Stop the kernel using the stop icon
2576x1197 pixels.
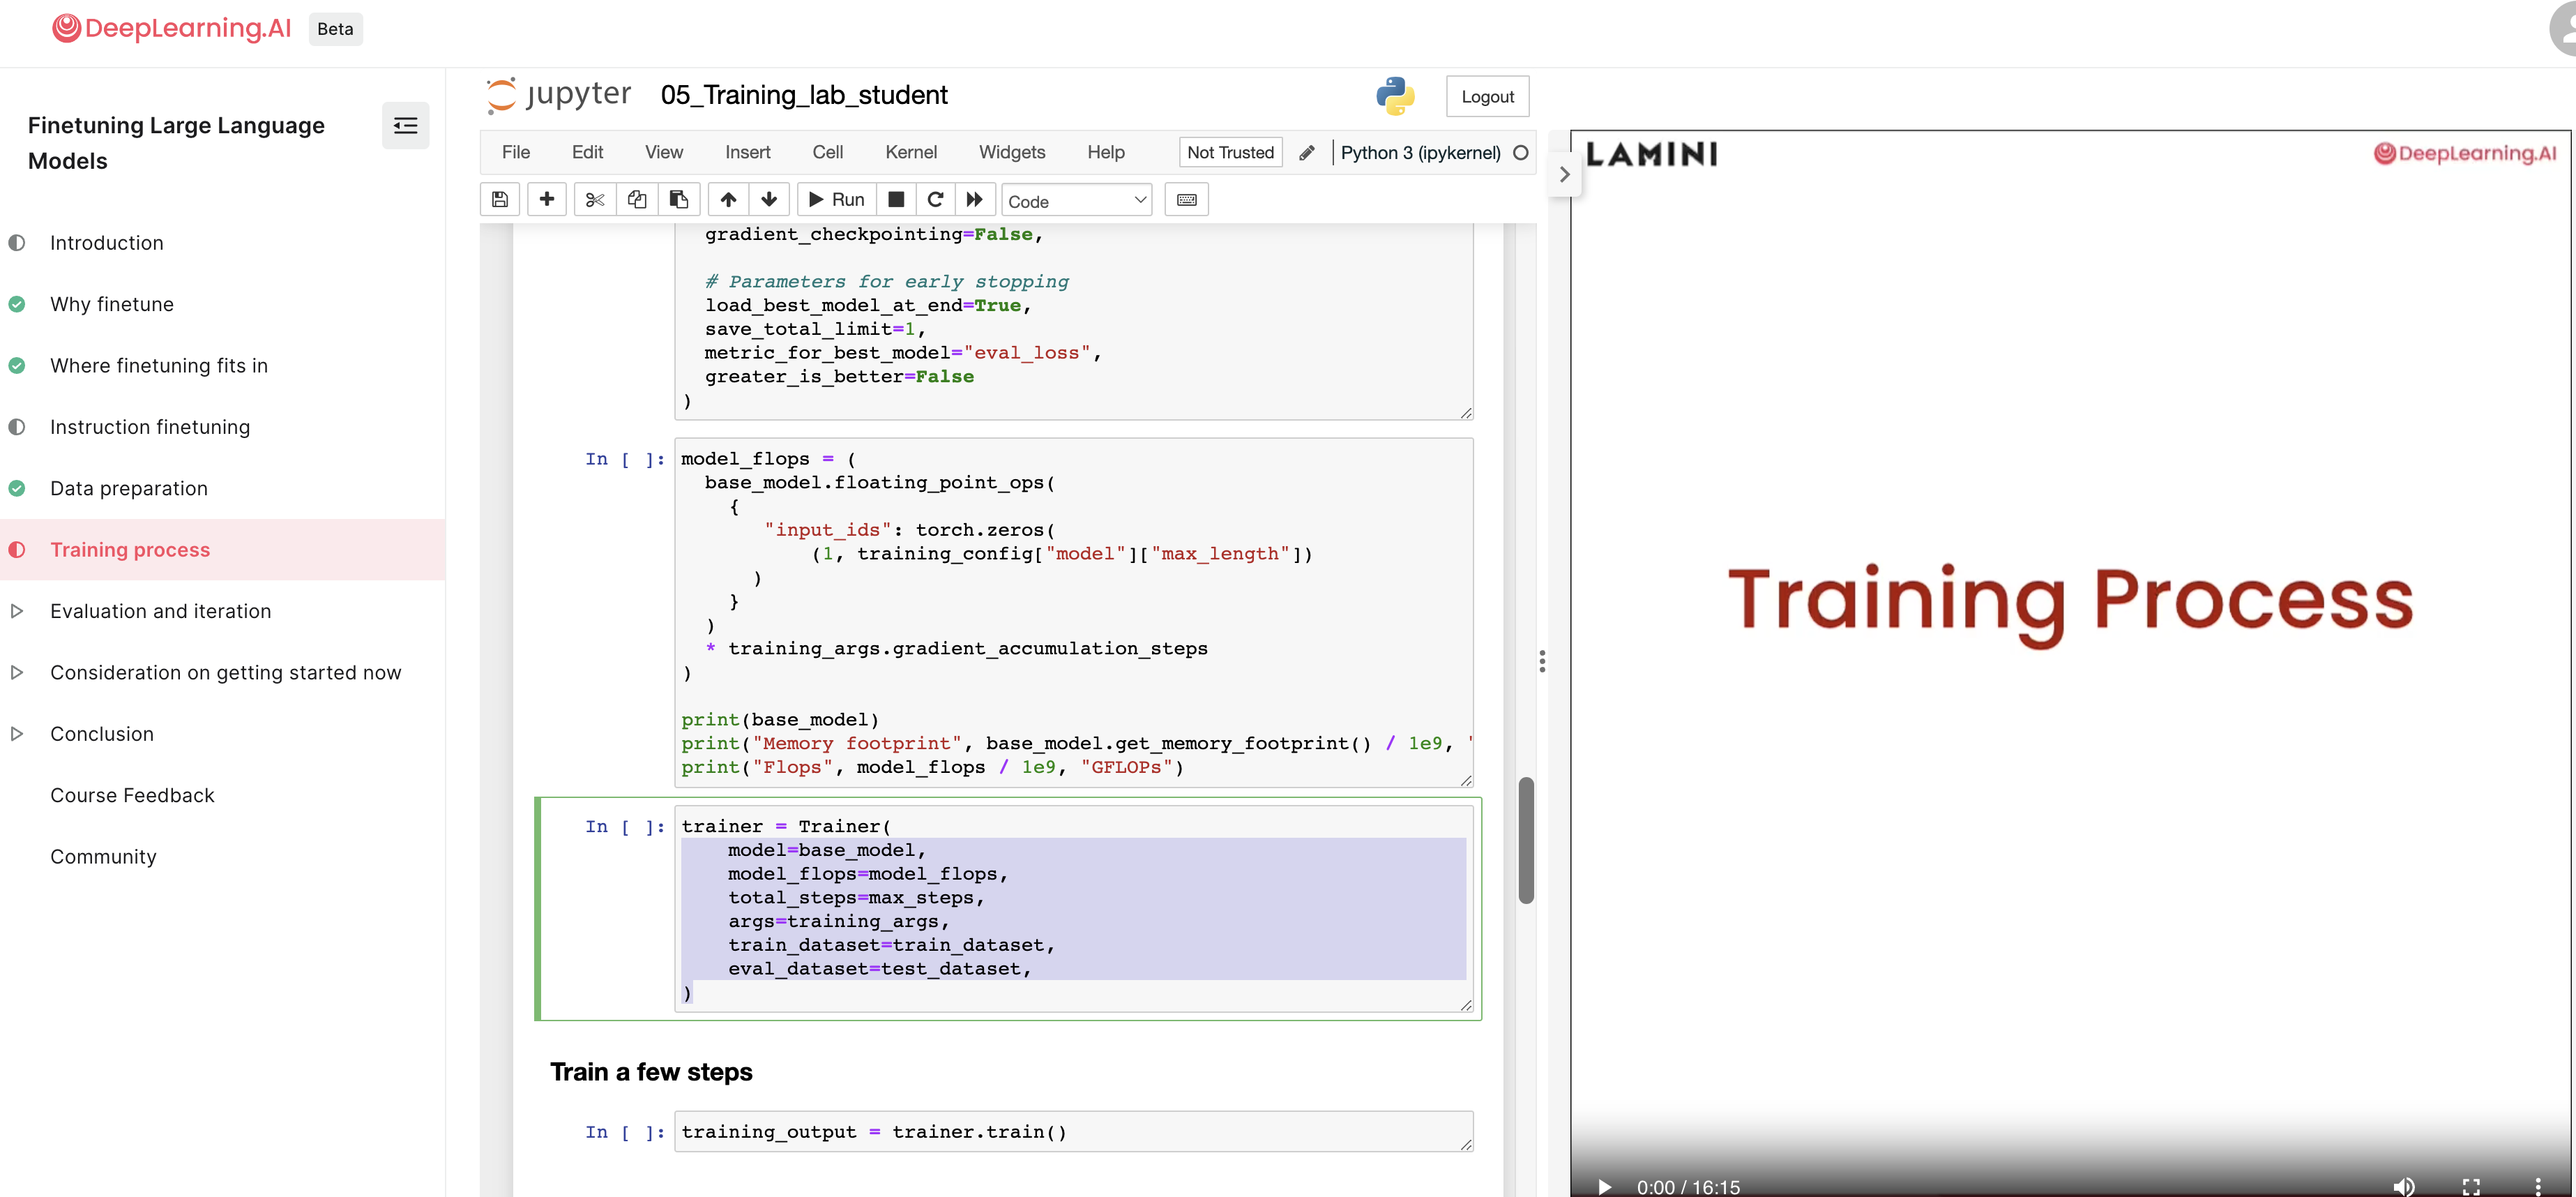895,199
